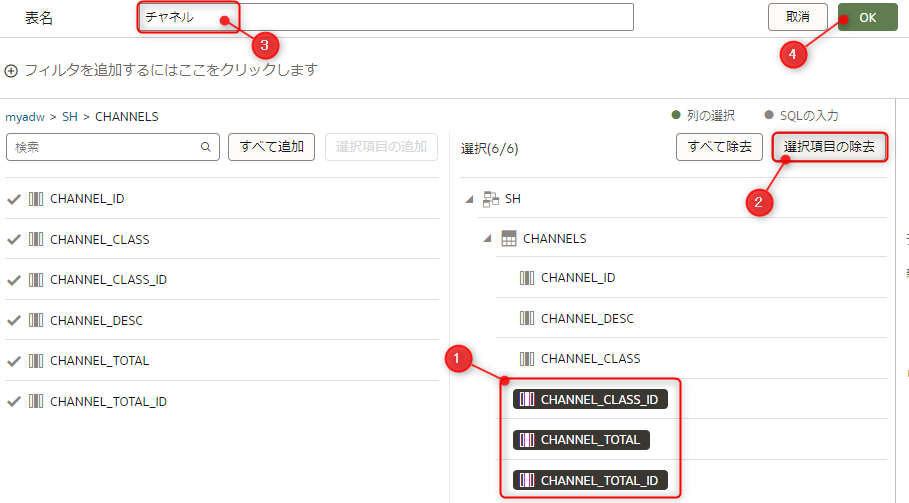
Task: Select CHANNEL_CLASS_ID row in left column list
Action: (x=222, y=280)
